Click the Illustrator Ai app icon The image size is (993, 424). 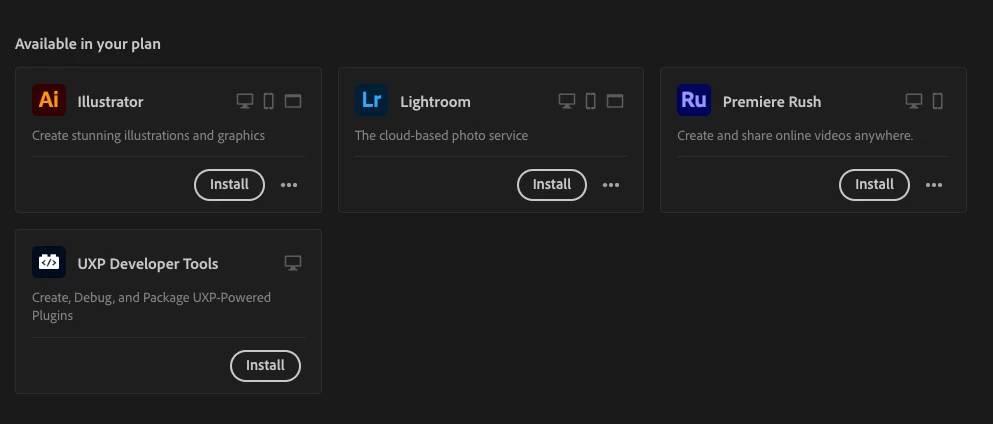point(49,100)
